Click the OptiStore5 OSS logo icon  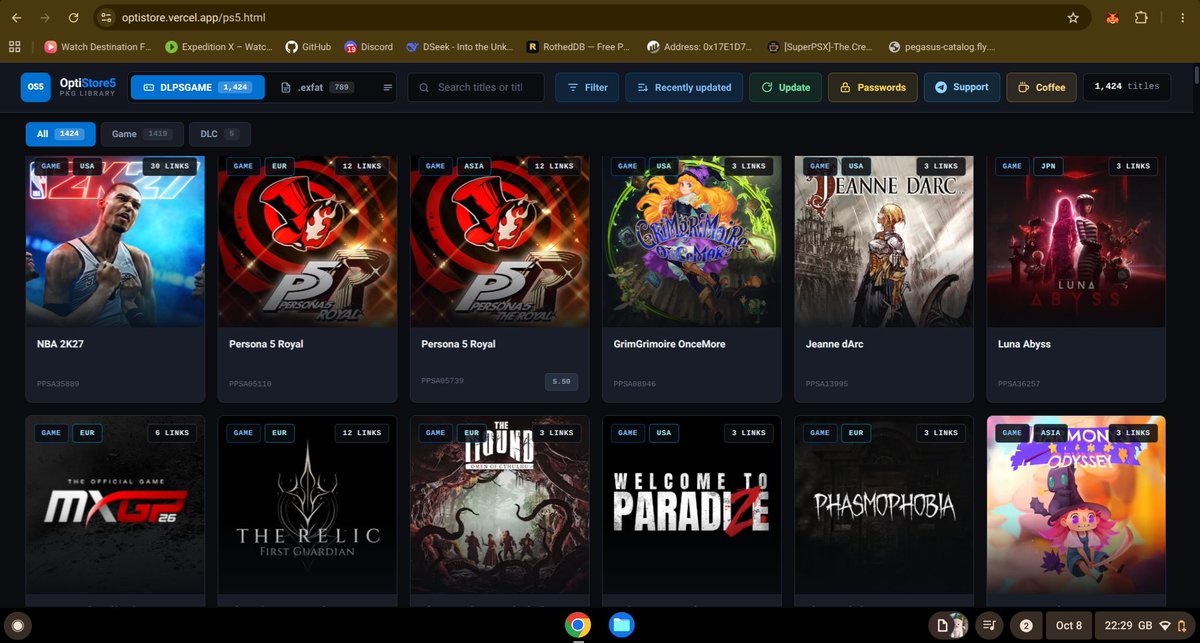click(x=36, y=87)
